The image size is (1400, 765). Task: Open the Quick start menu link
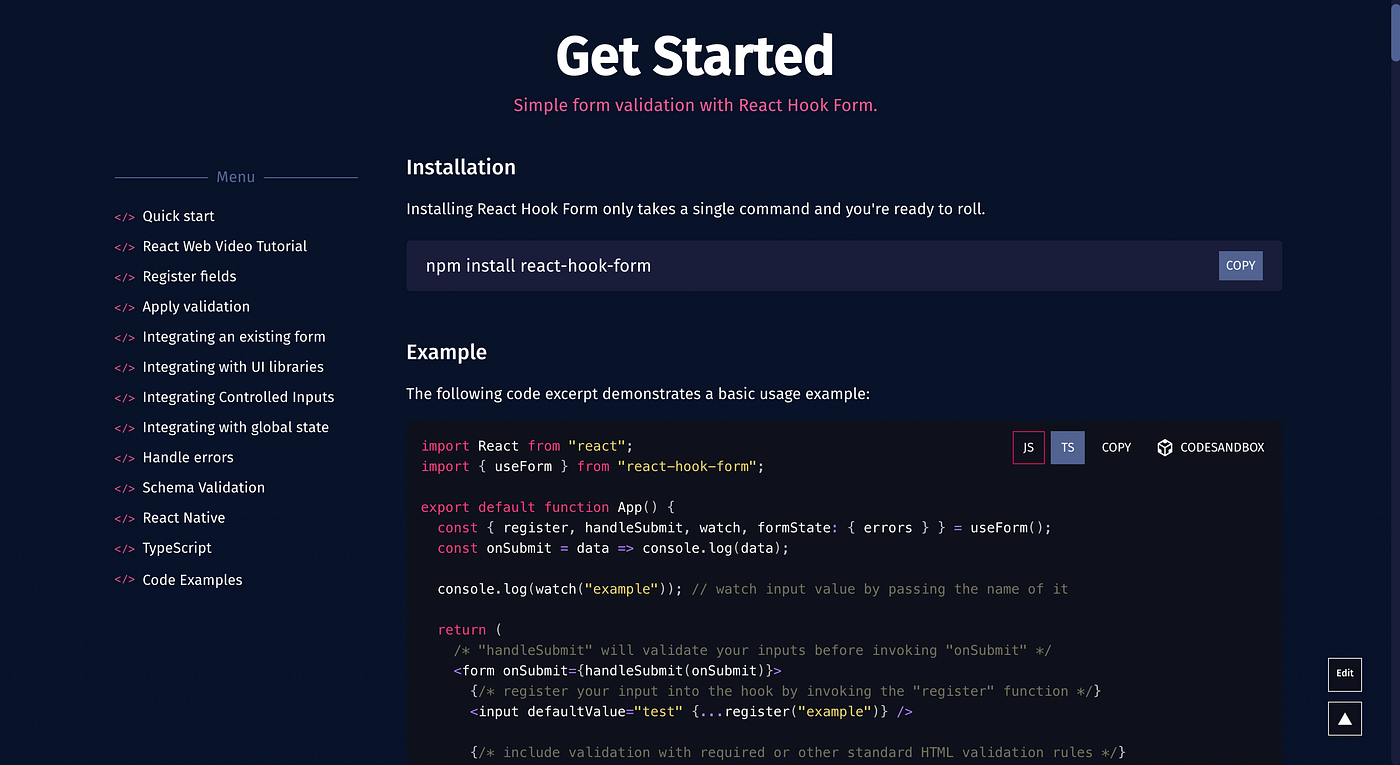coord(178,216)
